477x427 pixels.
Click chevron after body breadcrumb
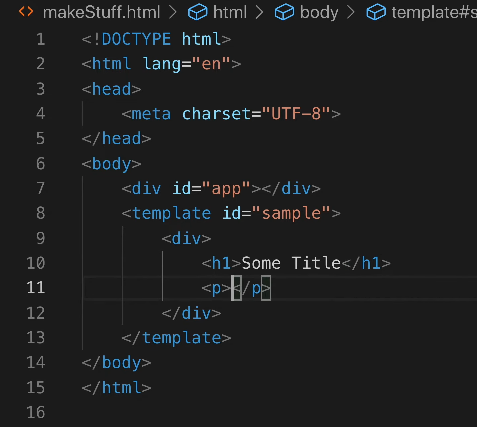click(351, 12)
